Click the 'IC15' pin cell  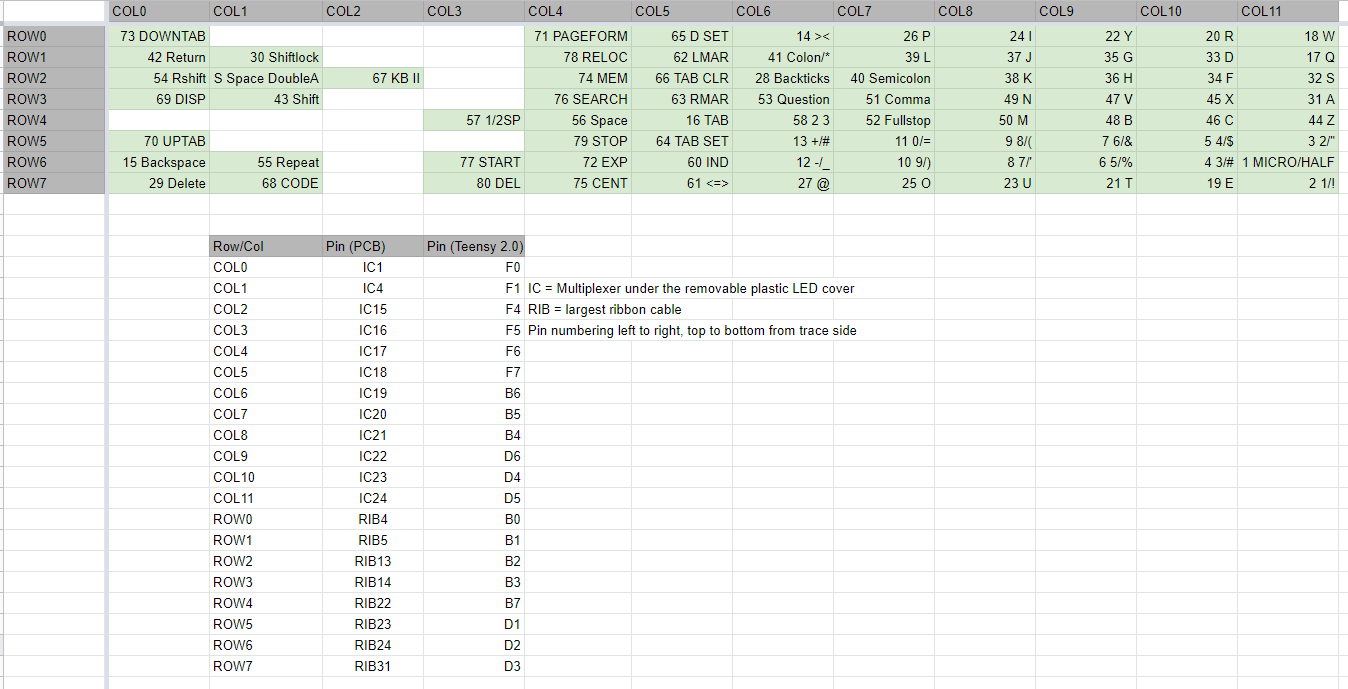[x=373, y=309]
